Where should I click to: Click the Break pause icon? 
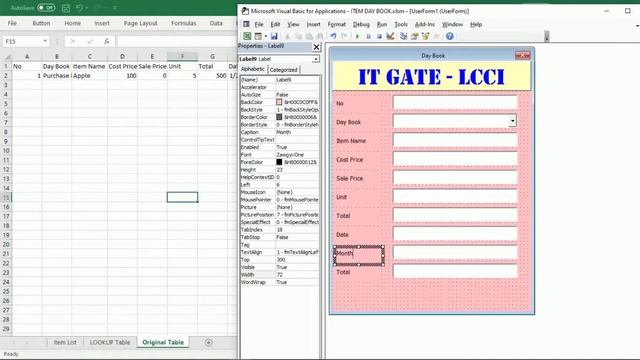368,36
